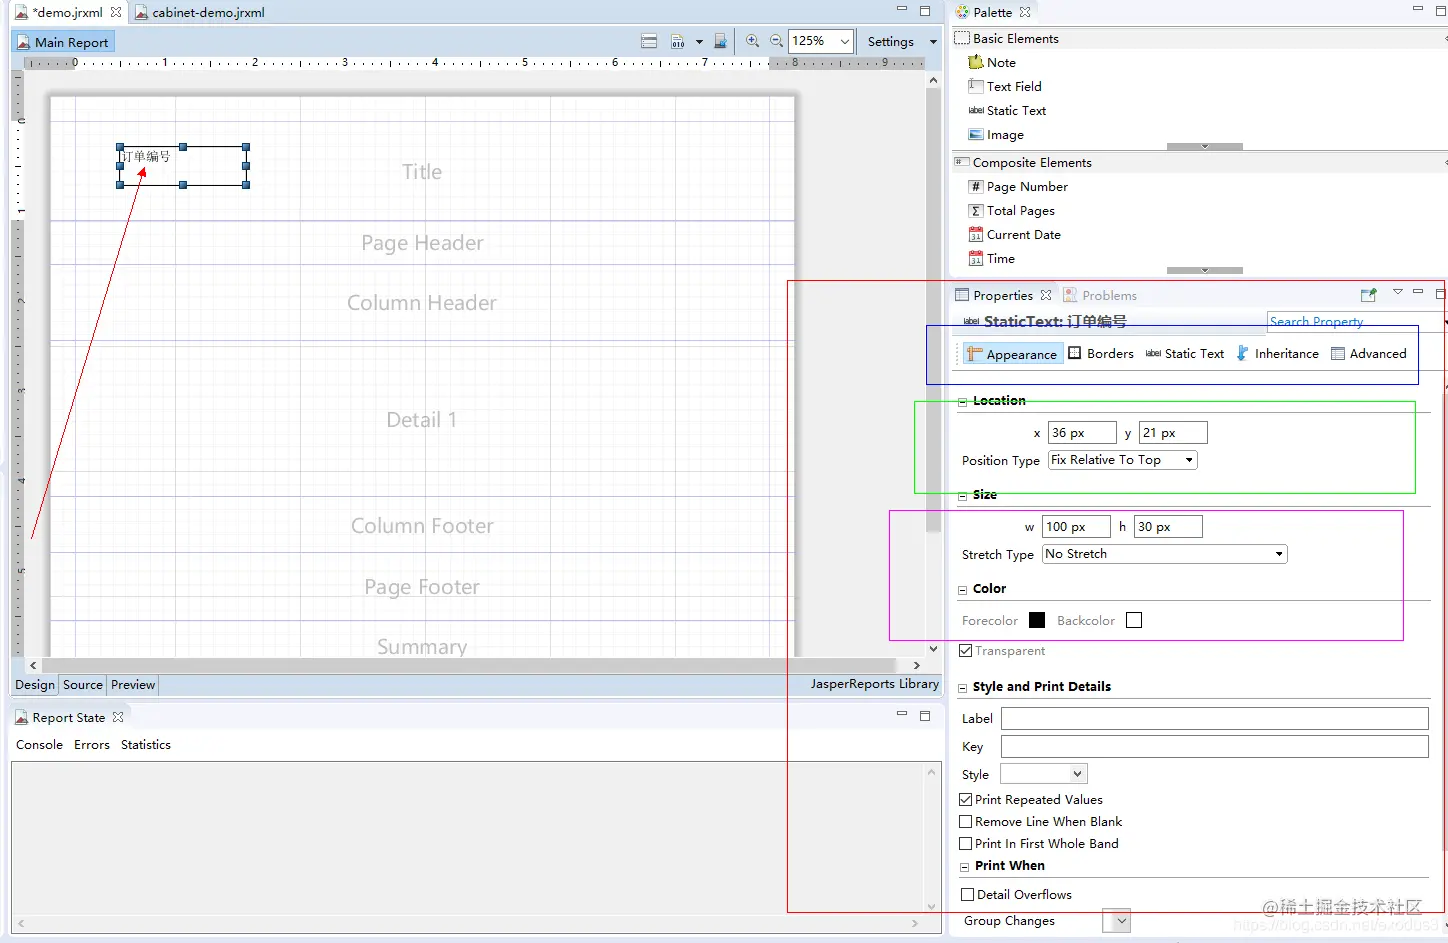This screenshot has width=1448, height=943.
Task: Expand the Composite Elements palette drawer
Action: click(x=1199, y=162)
